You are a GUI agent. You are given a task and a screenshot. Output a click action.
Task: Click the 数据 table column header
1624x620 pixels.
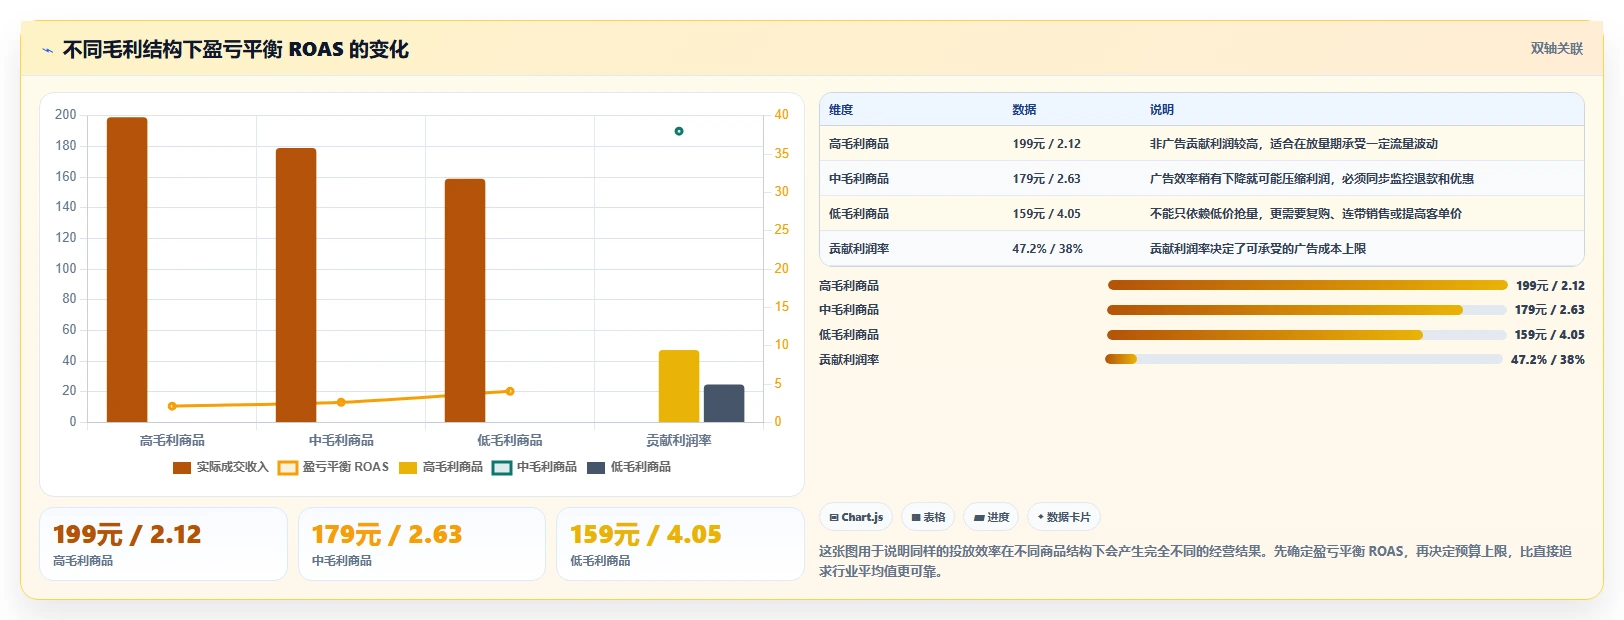1024,110
